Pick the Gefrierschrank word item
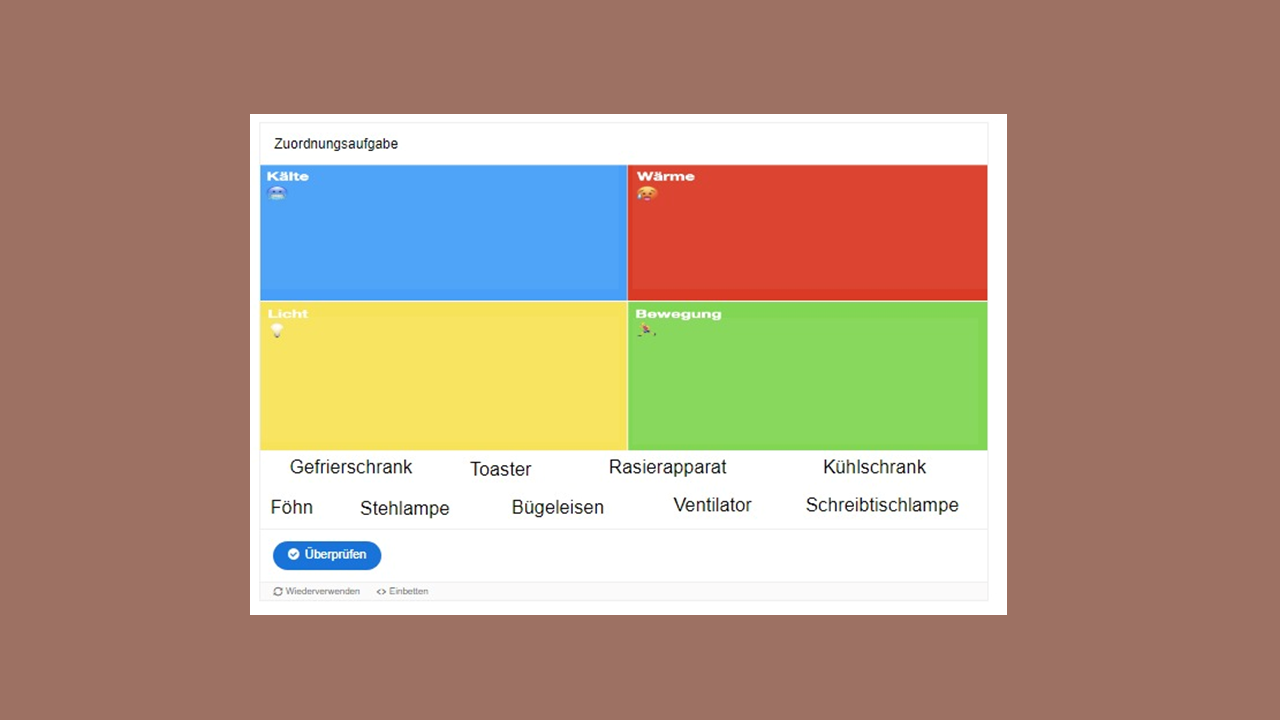This screenshot has width=1280, height=720. [351, 467]
